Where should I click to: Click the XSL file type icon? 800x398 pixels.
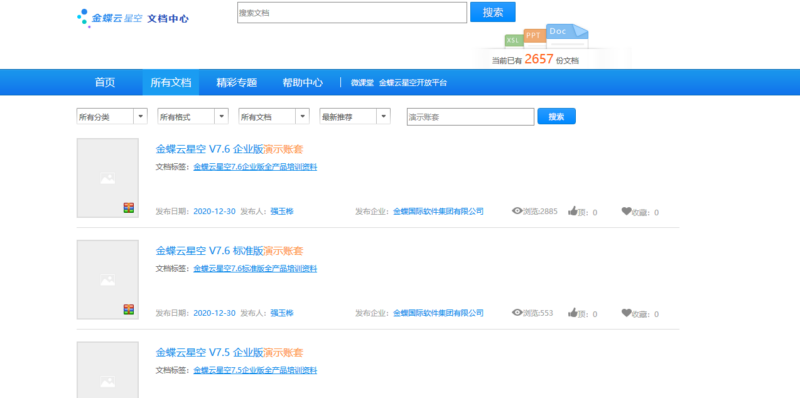coord(513,40)
